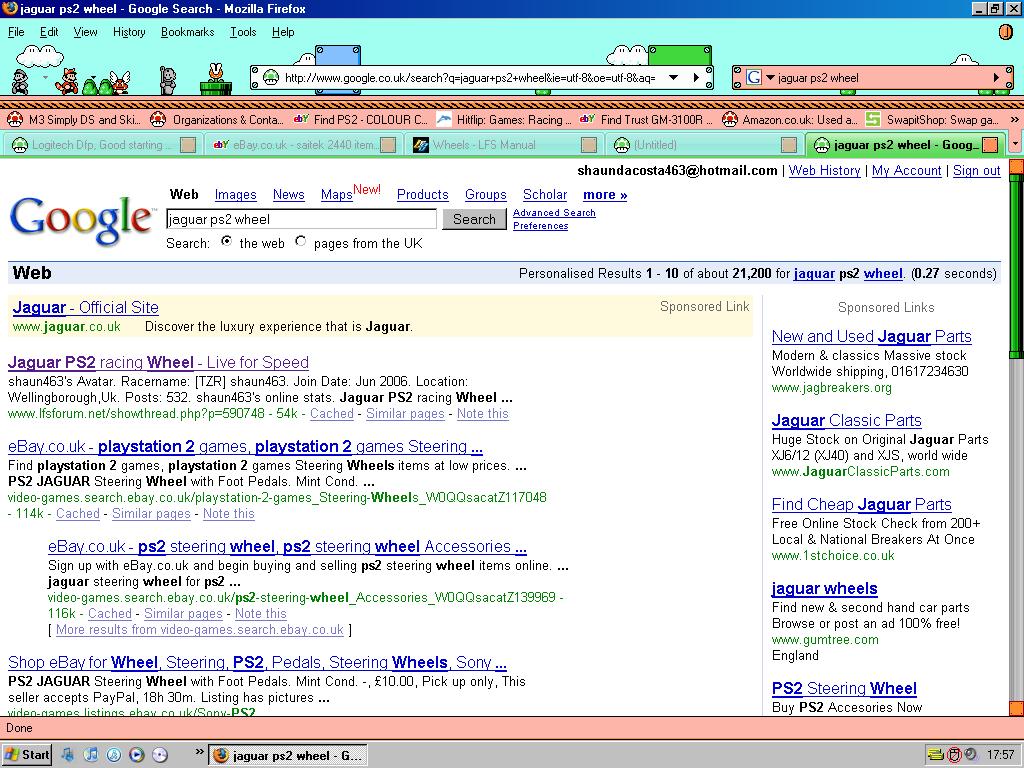The width and height of the screenshot is (1024, 768).
Task: Close the Logitech Dfp tab
Action: click(x=188, y=145)
